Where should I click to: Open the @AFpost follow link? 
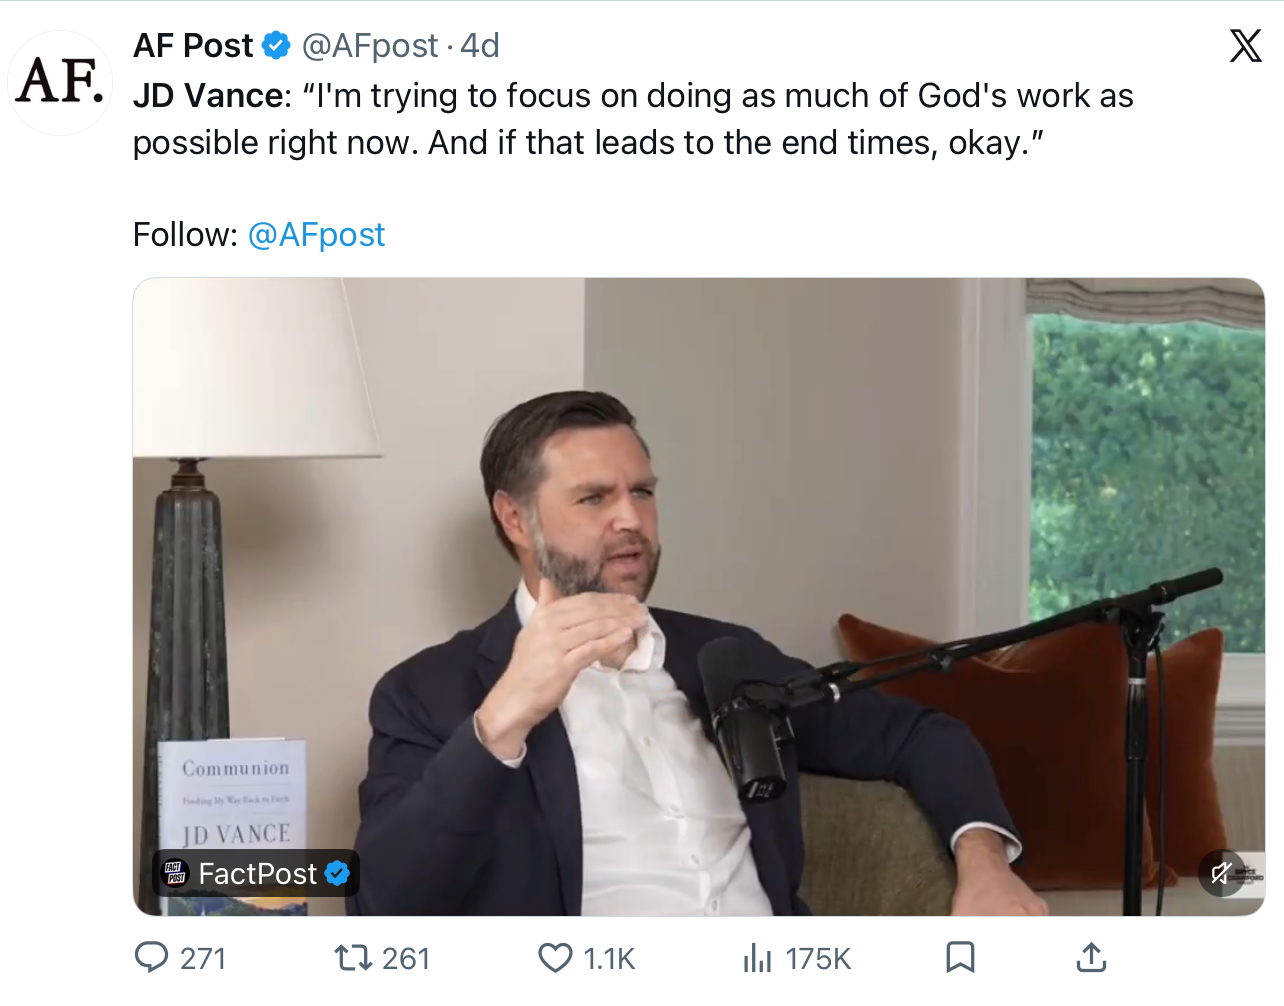[x=316, y=234]
